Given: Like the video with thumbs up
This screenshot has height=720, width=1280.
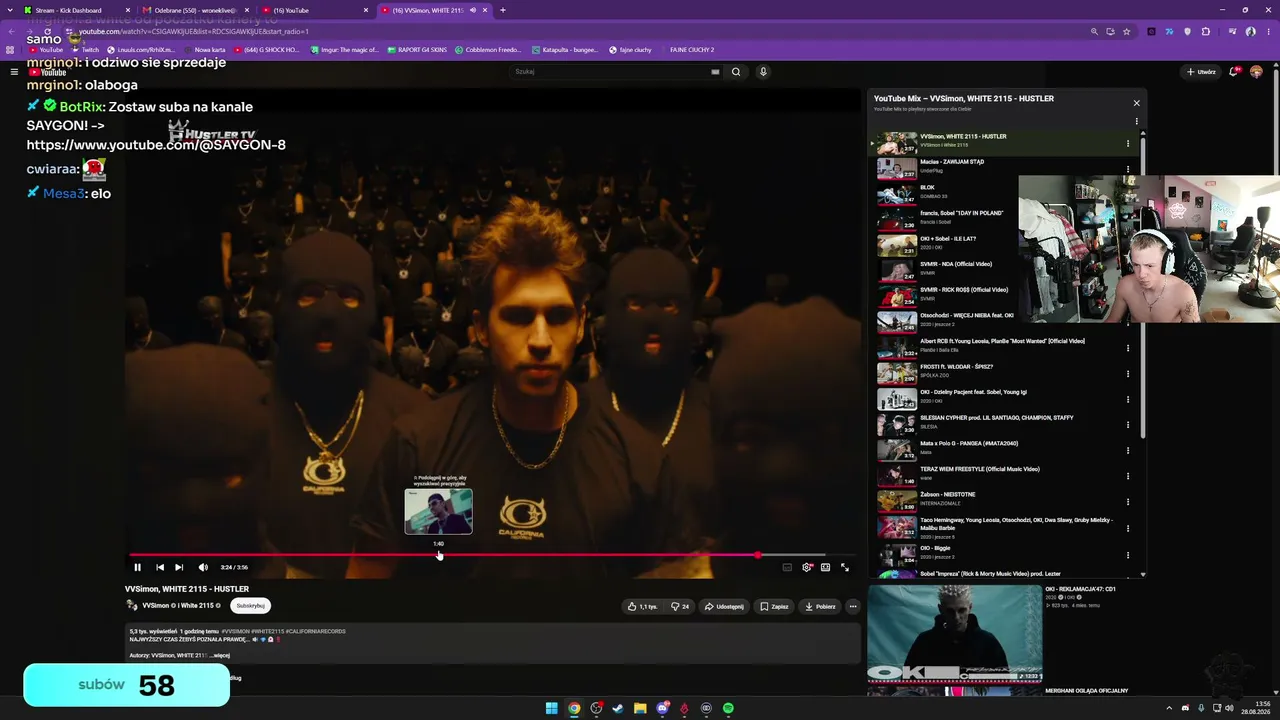Looking at the screenshot, I should pos(642,606).
